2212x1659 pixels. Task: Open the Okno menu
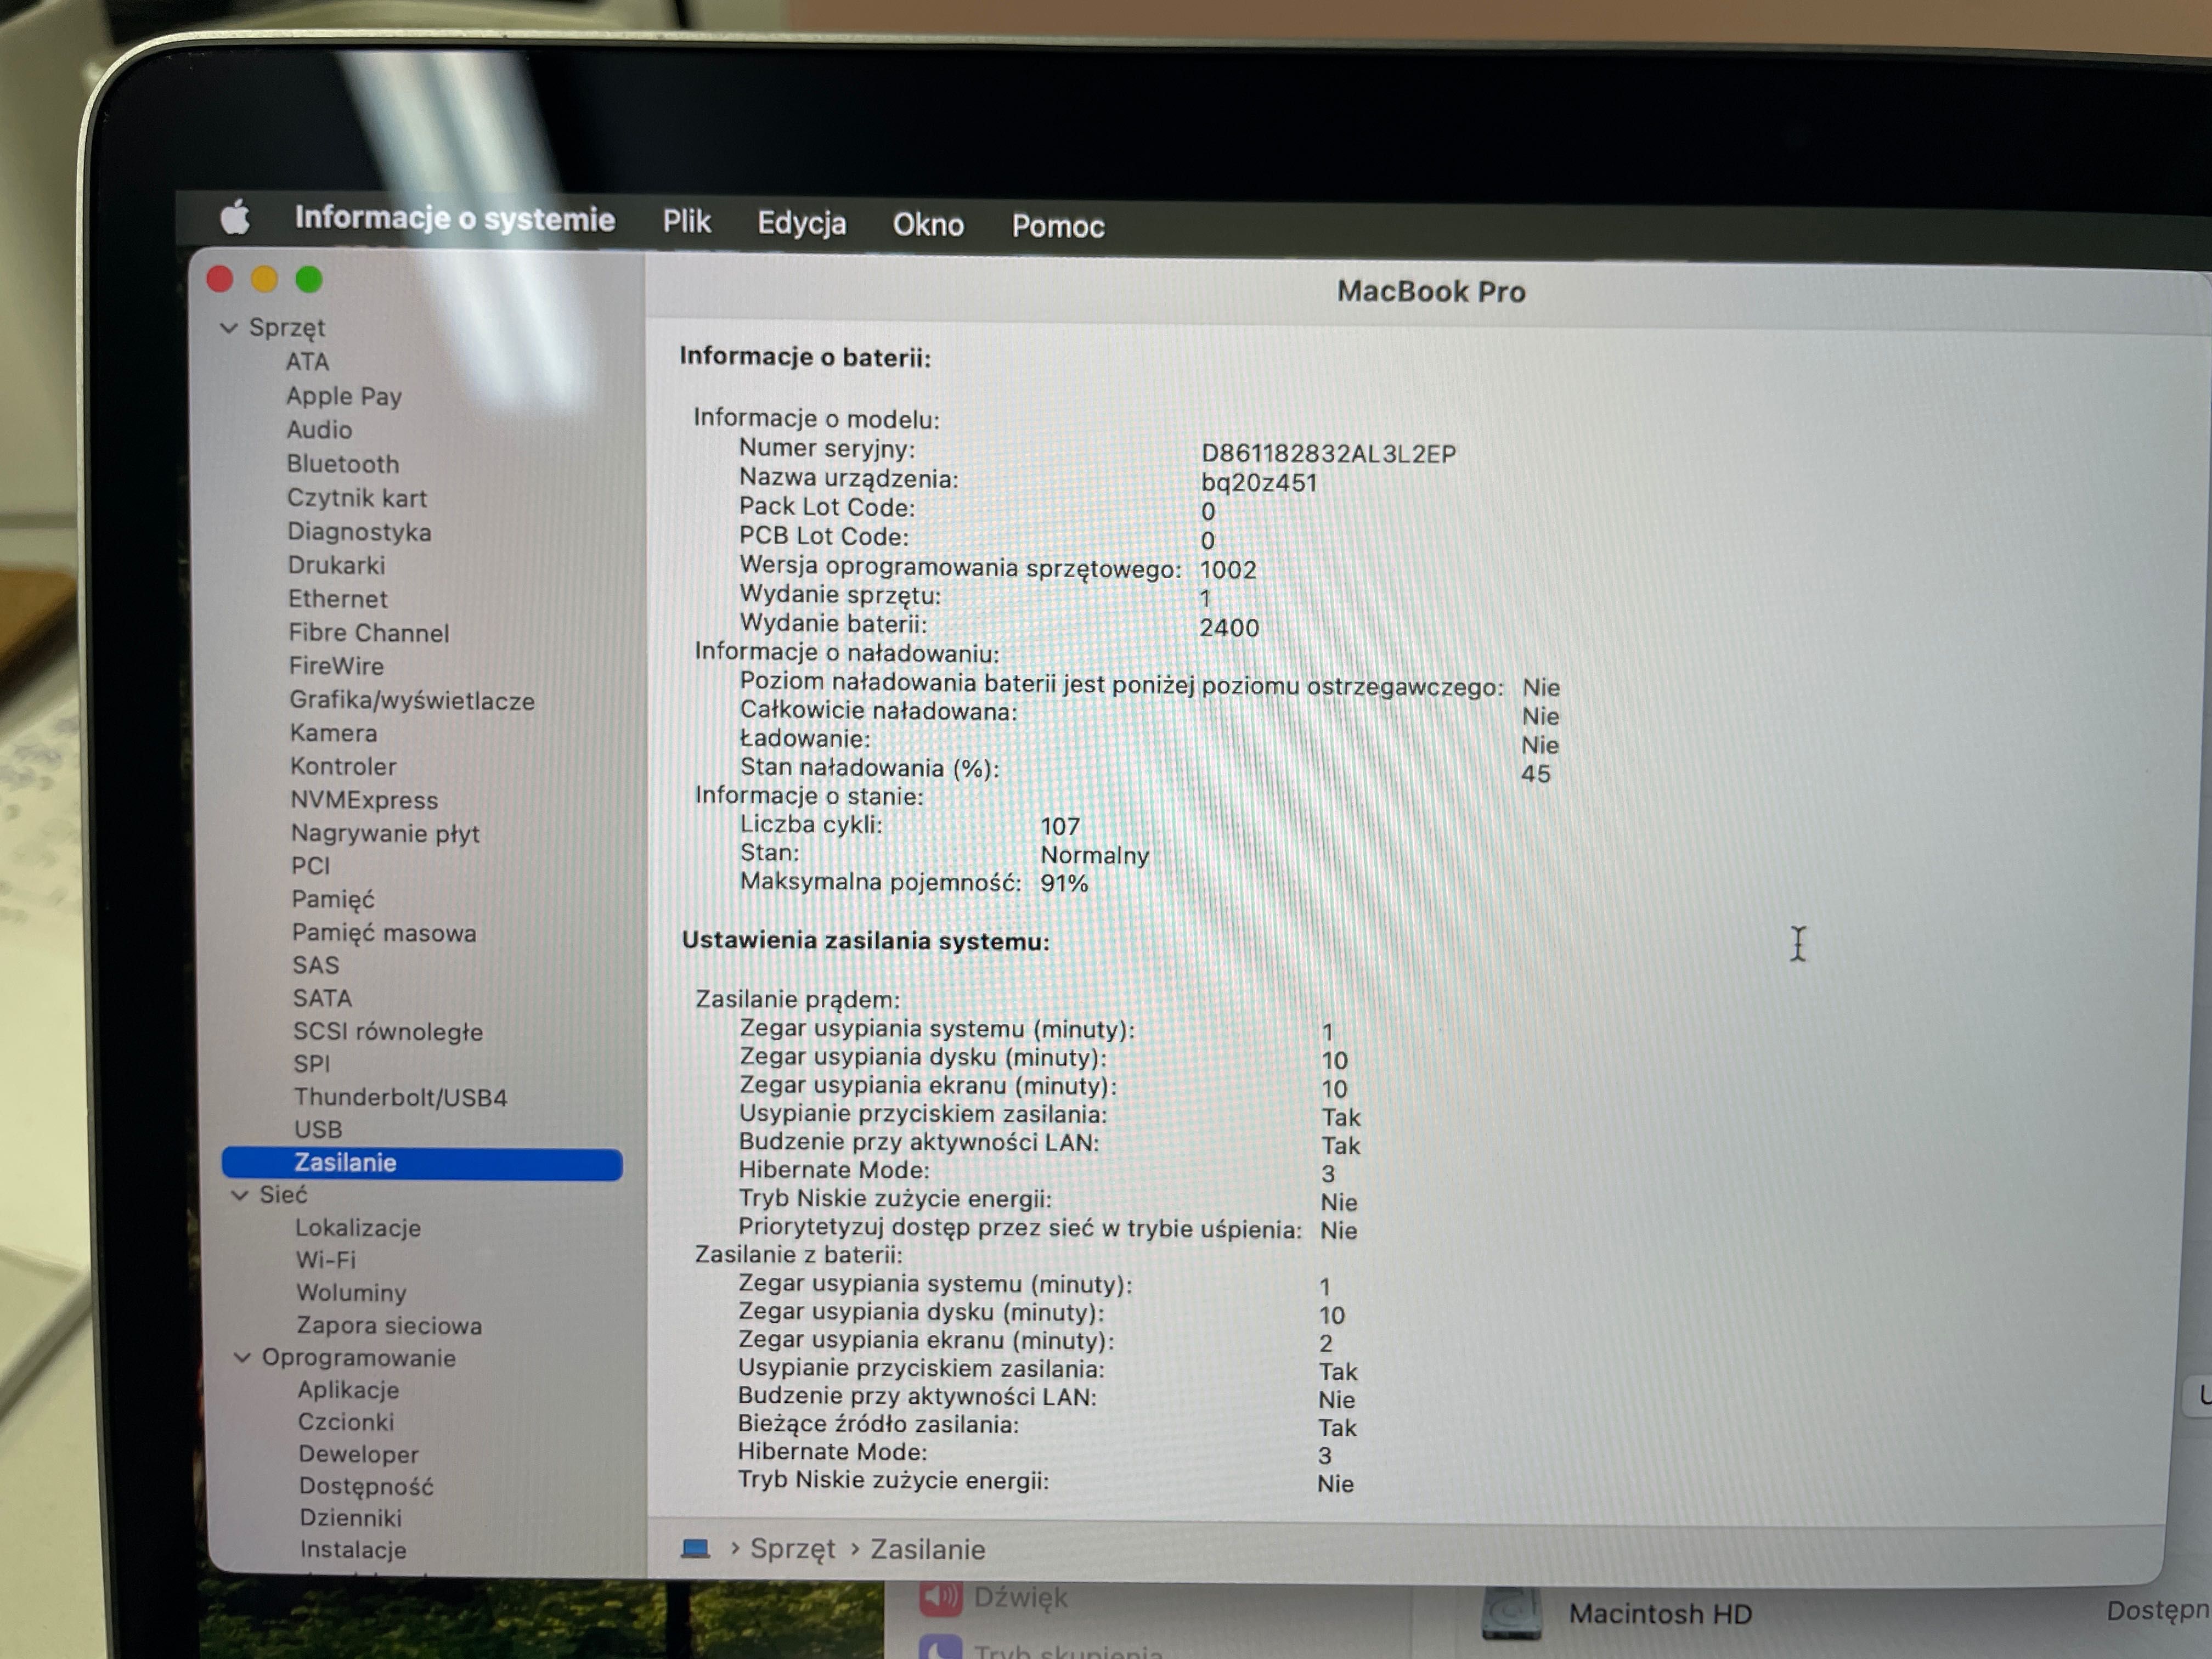928,225
